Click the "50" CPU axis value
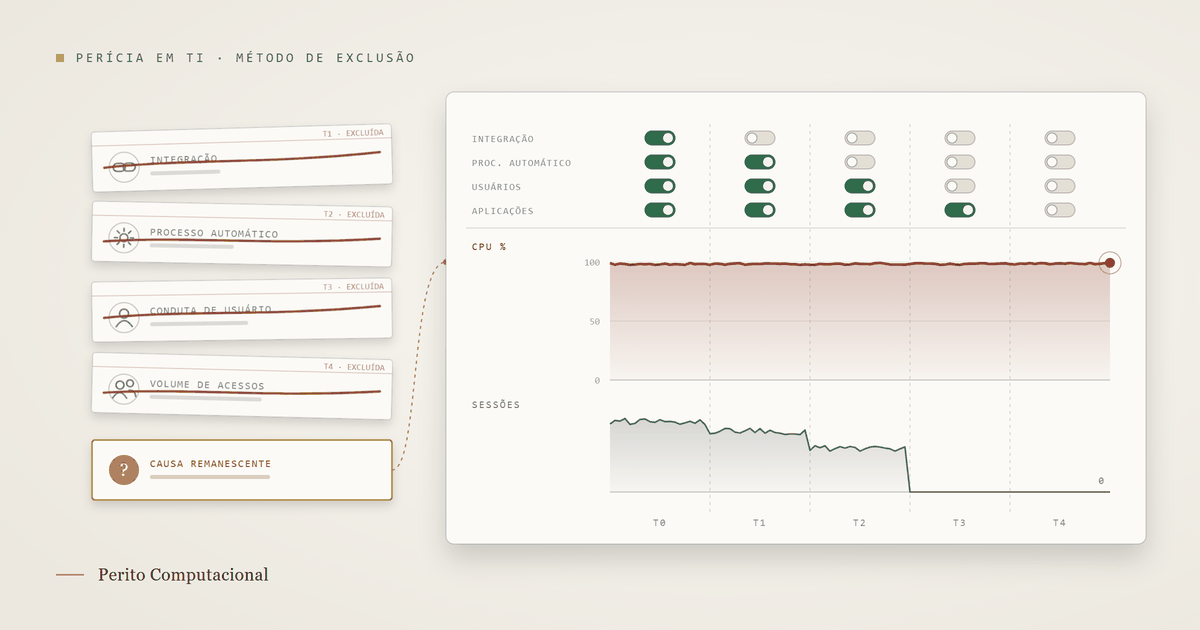The image size is (1200, 630). coord(594,322)
